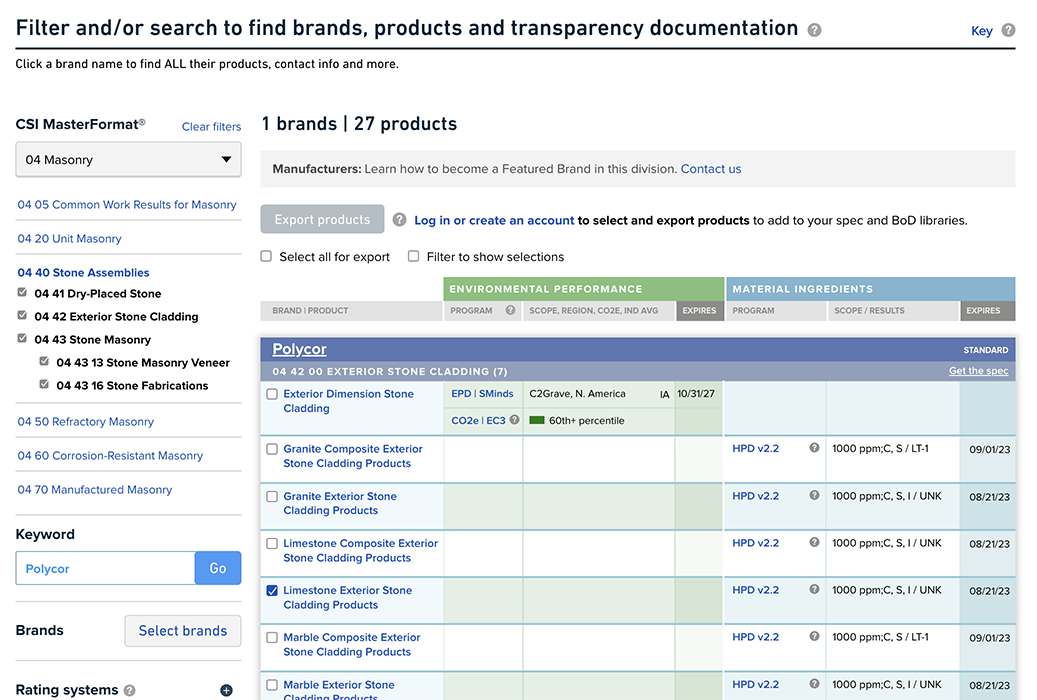Click help icon next to Export products button
1037x700 pixels.
click(399, 220)
